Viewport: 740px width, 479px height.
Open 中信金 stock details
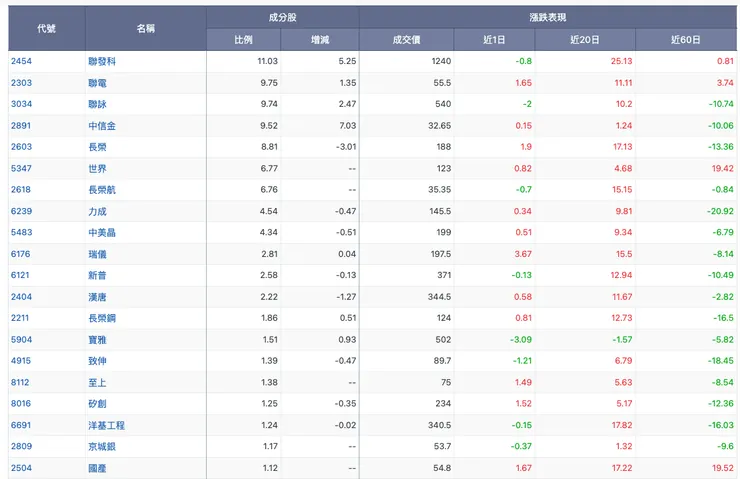102,126
